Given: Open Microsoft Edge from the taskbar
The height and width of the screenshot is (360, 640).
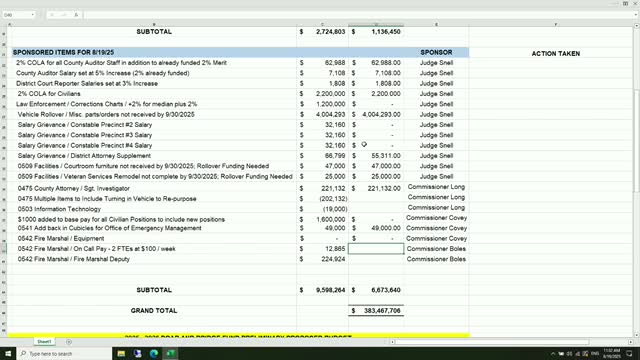Looking at the screenshot, I should [x=154, y=353].
